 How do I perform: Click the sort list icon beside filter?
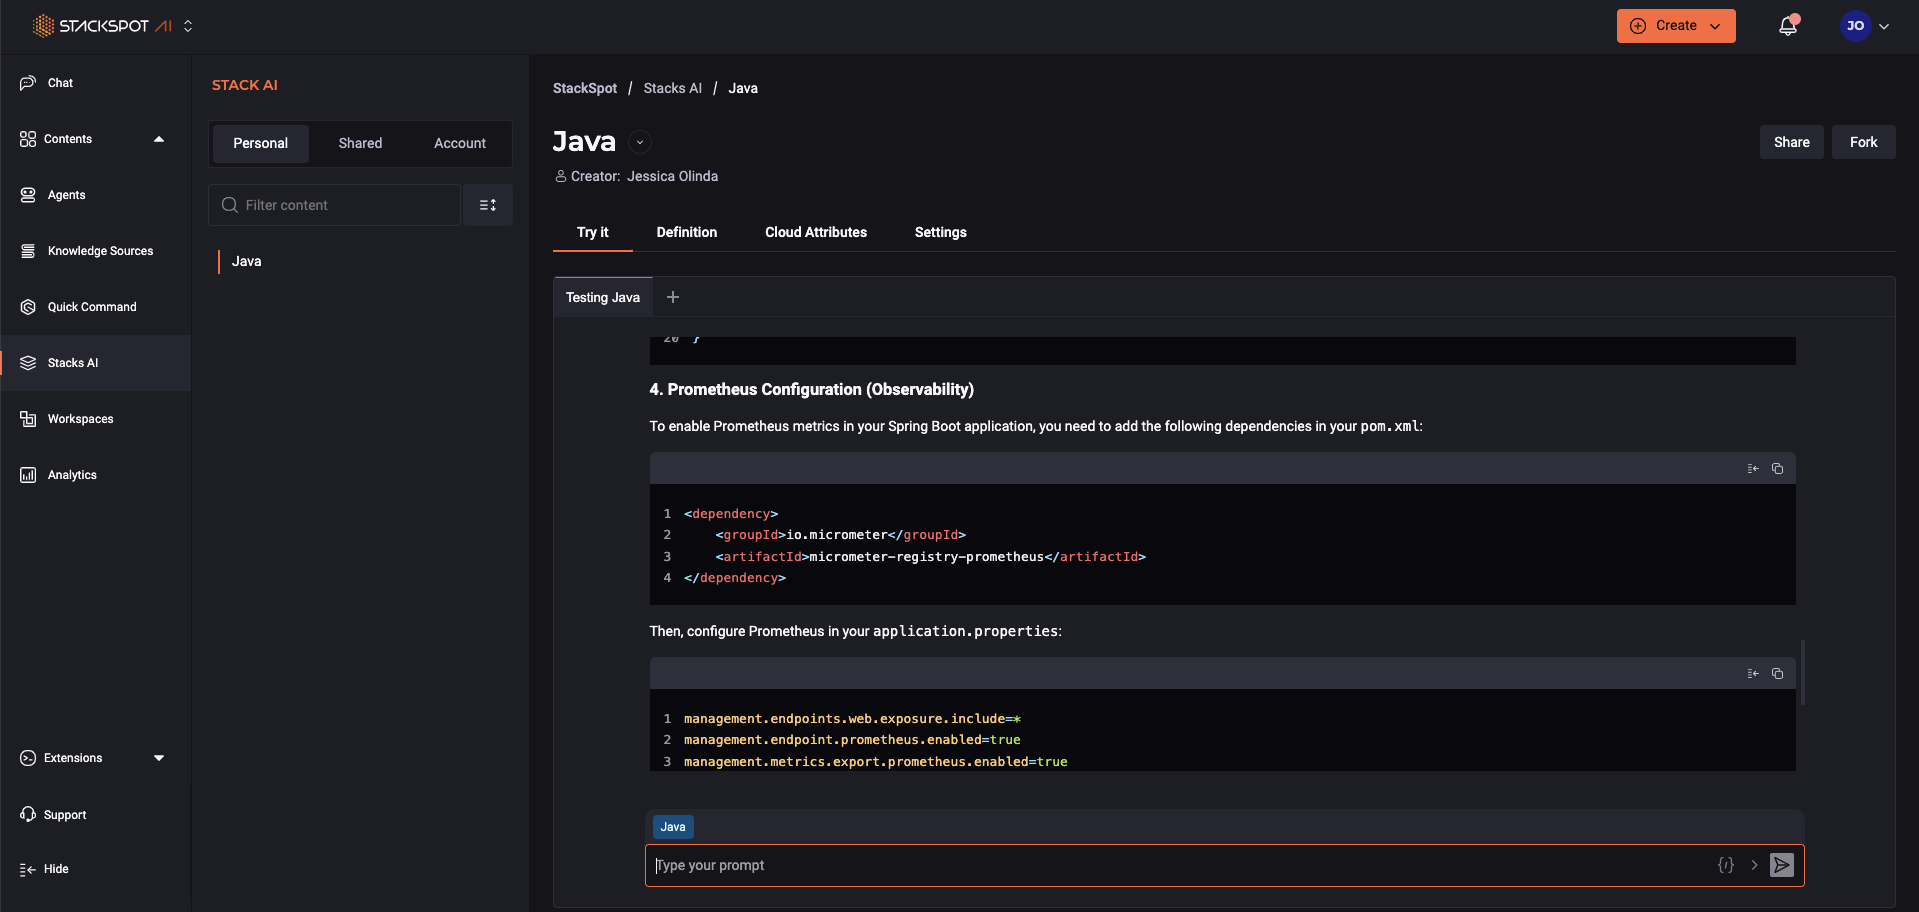[x=488, y=205]
